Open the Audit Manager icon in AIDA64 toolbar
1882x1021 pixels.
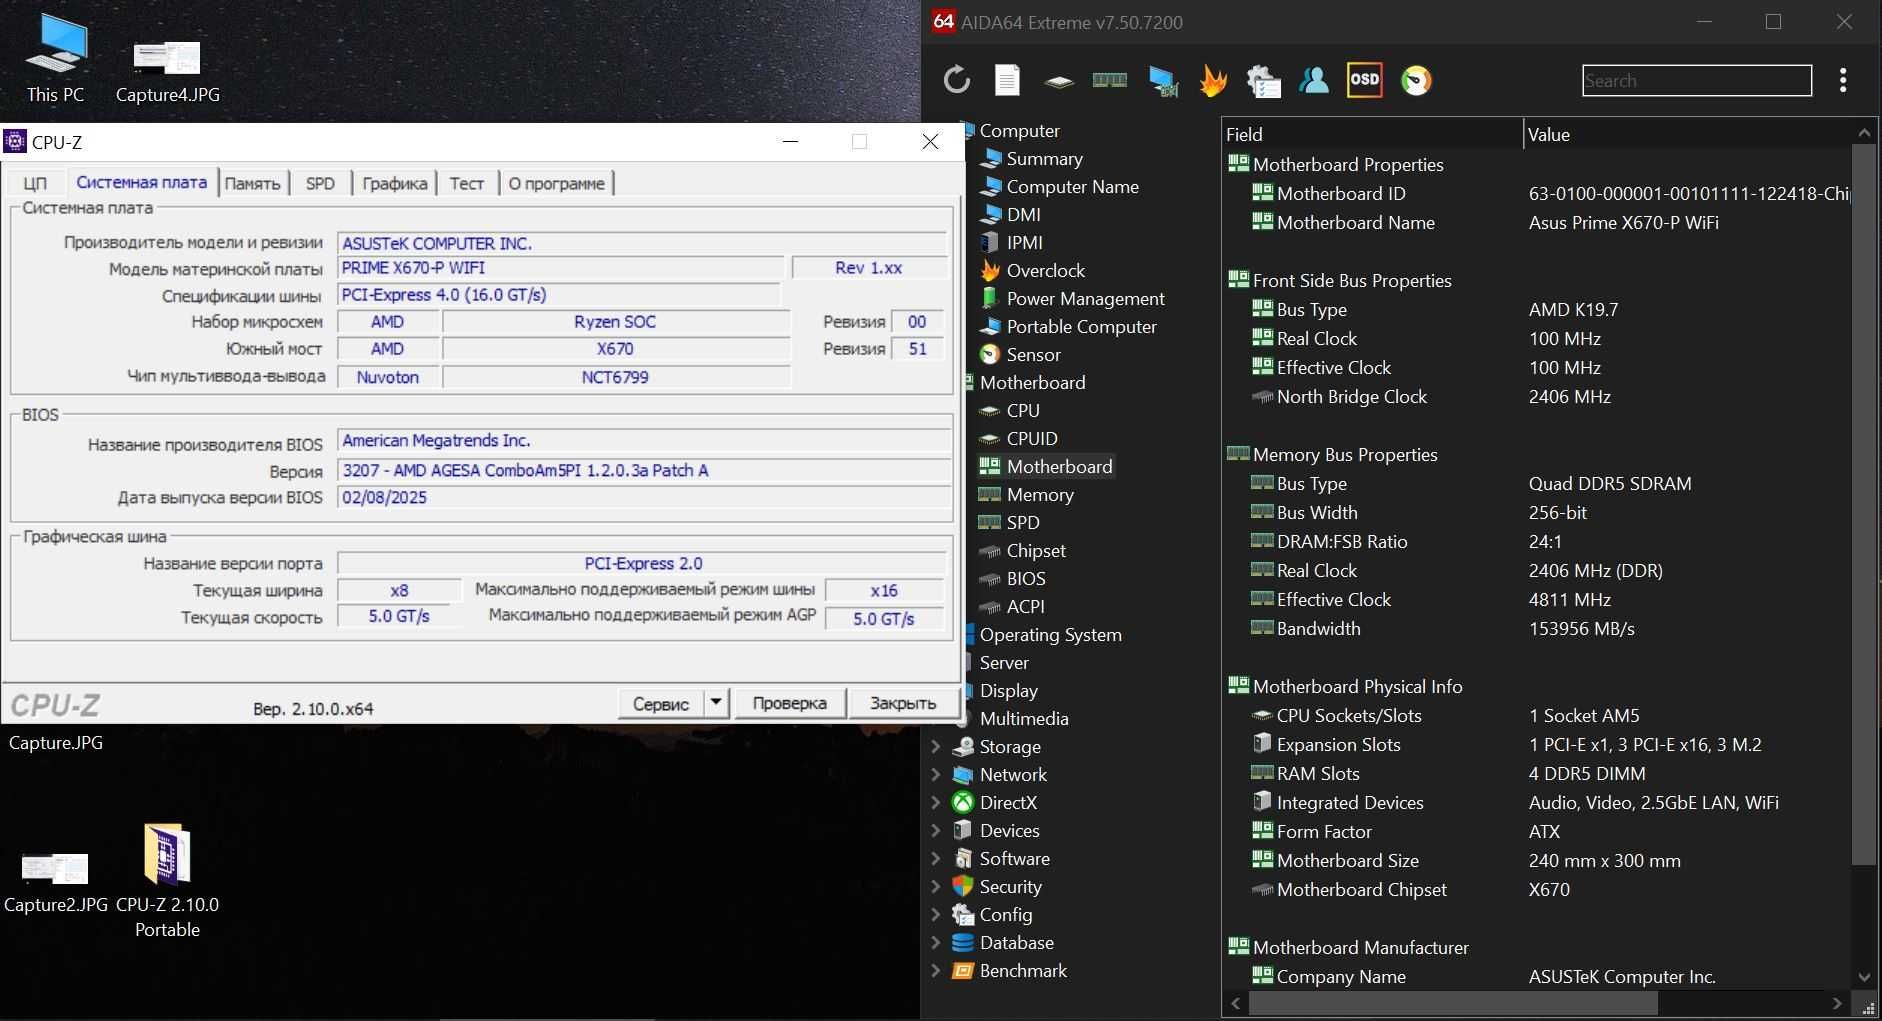tap(1264, 81)
